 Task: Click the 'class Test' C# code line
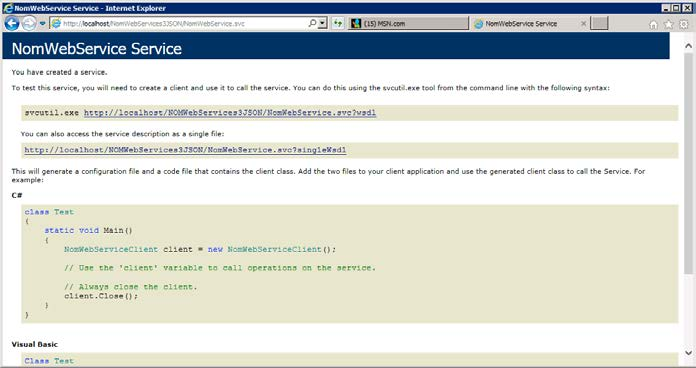(x=49, y=212)
